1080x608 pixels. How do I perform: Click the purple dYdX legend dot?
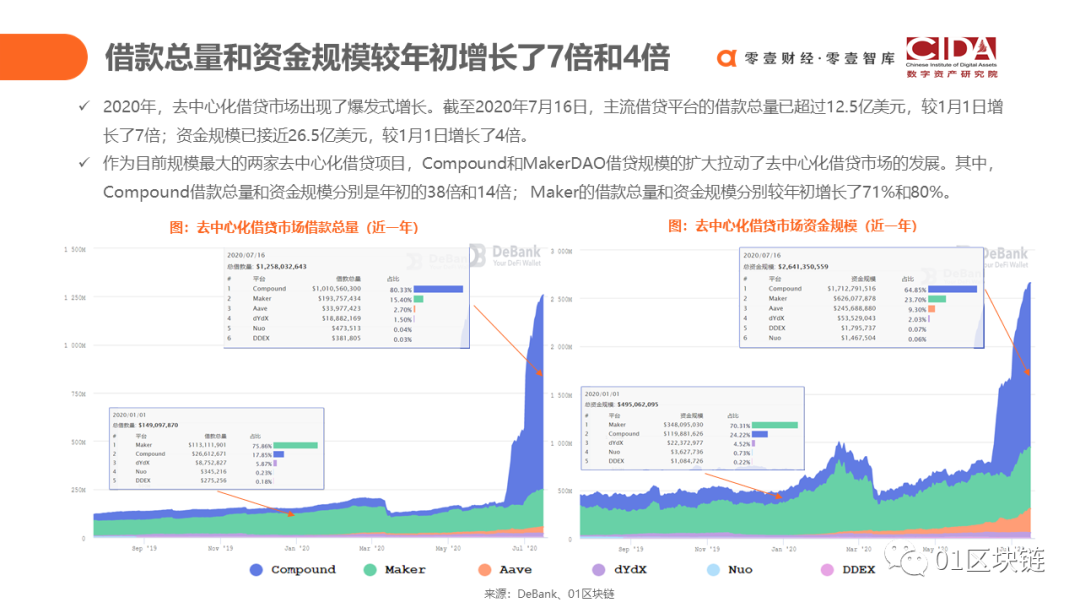[599, 570]
